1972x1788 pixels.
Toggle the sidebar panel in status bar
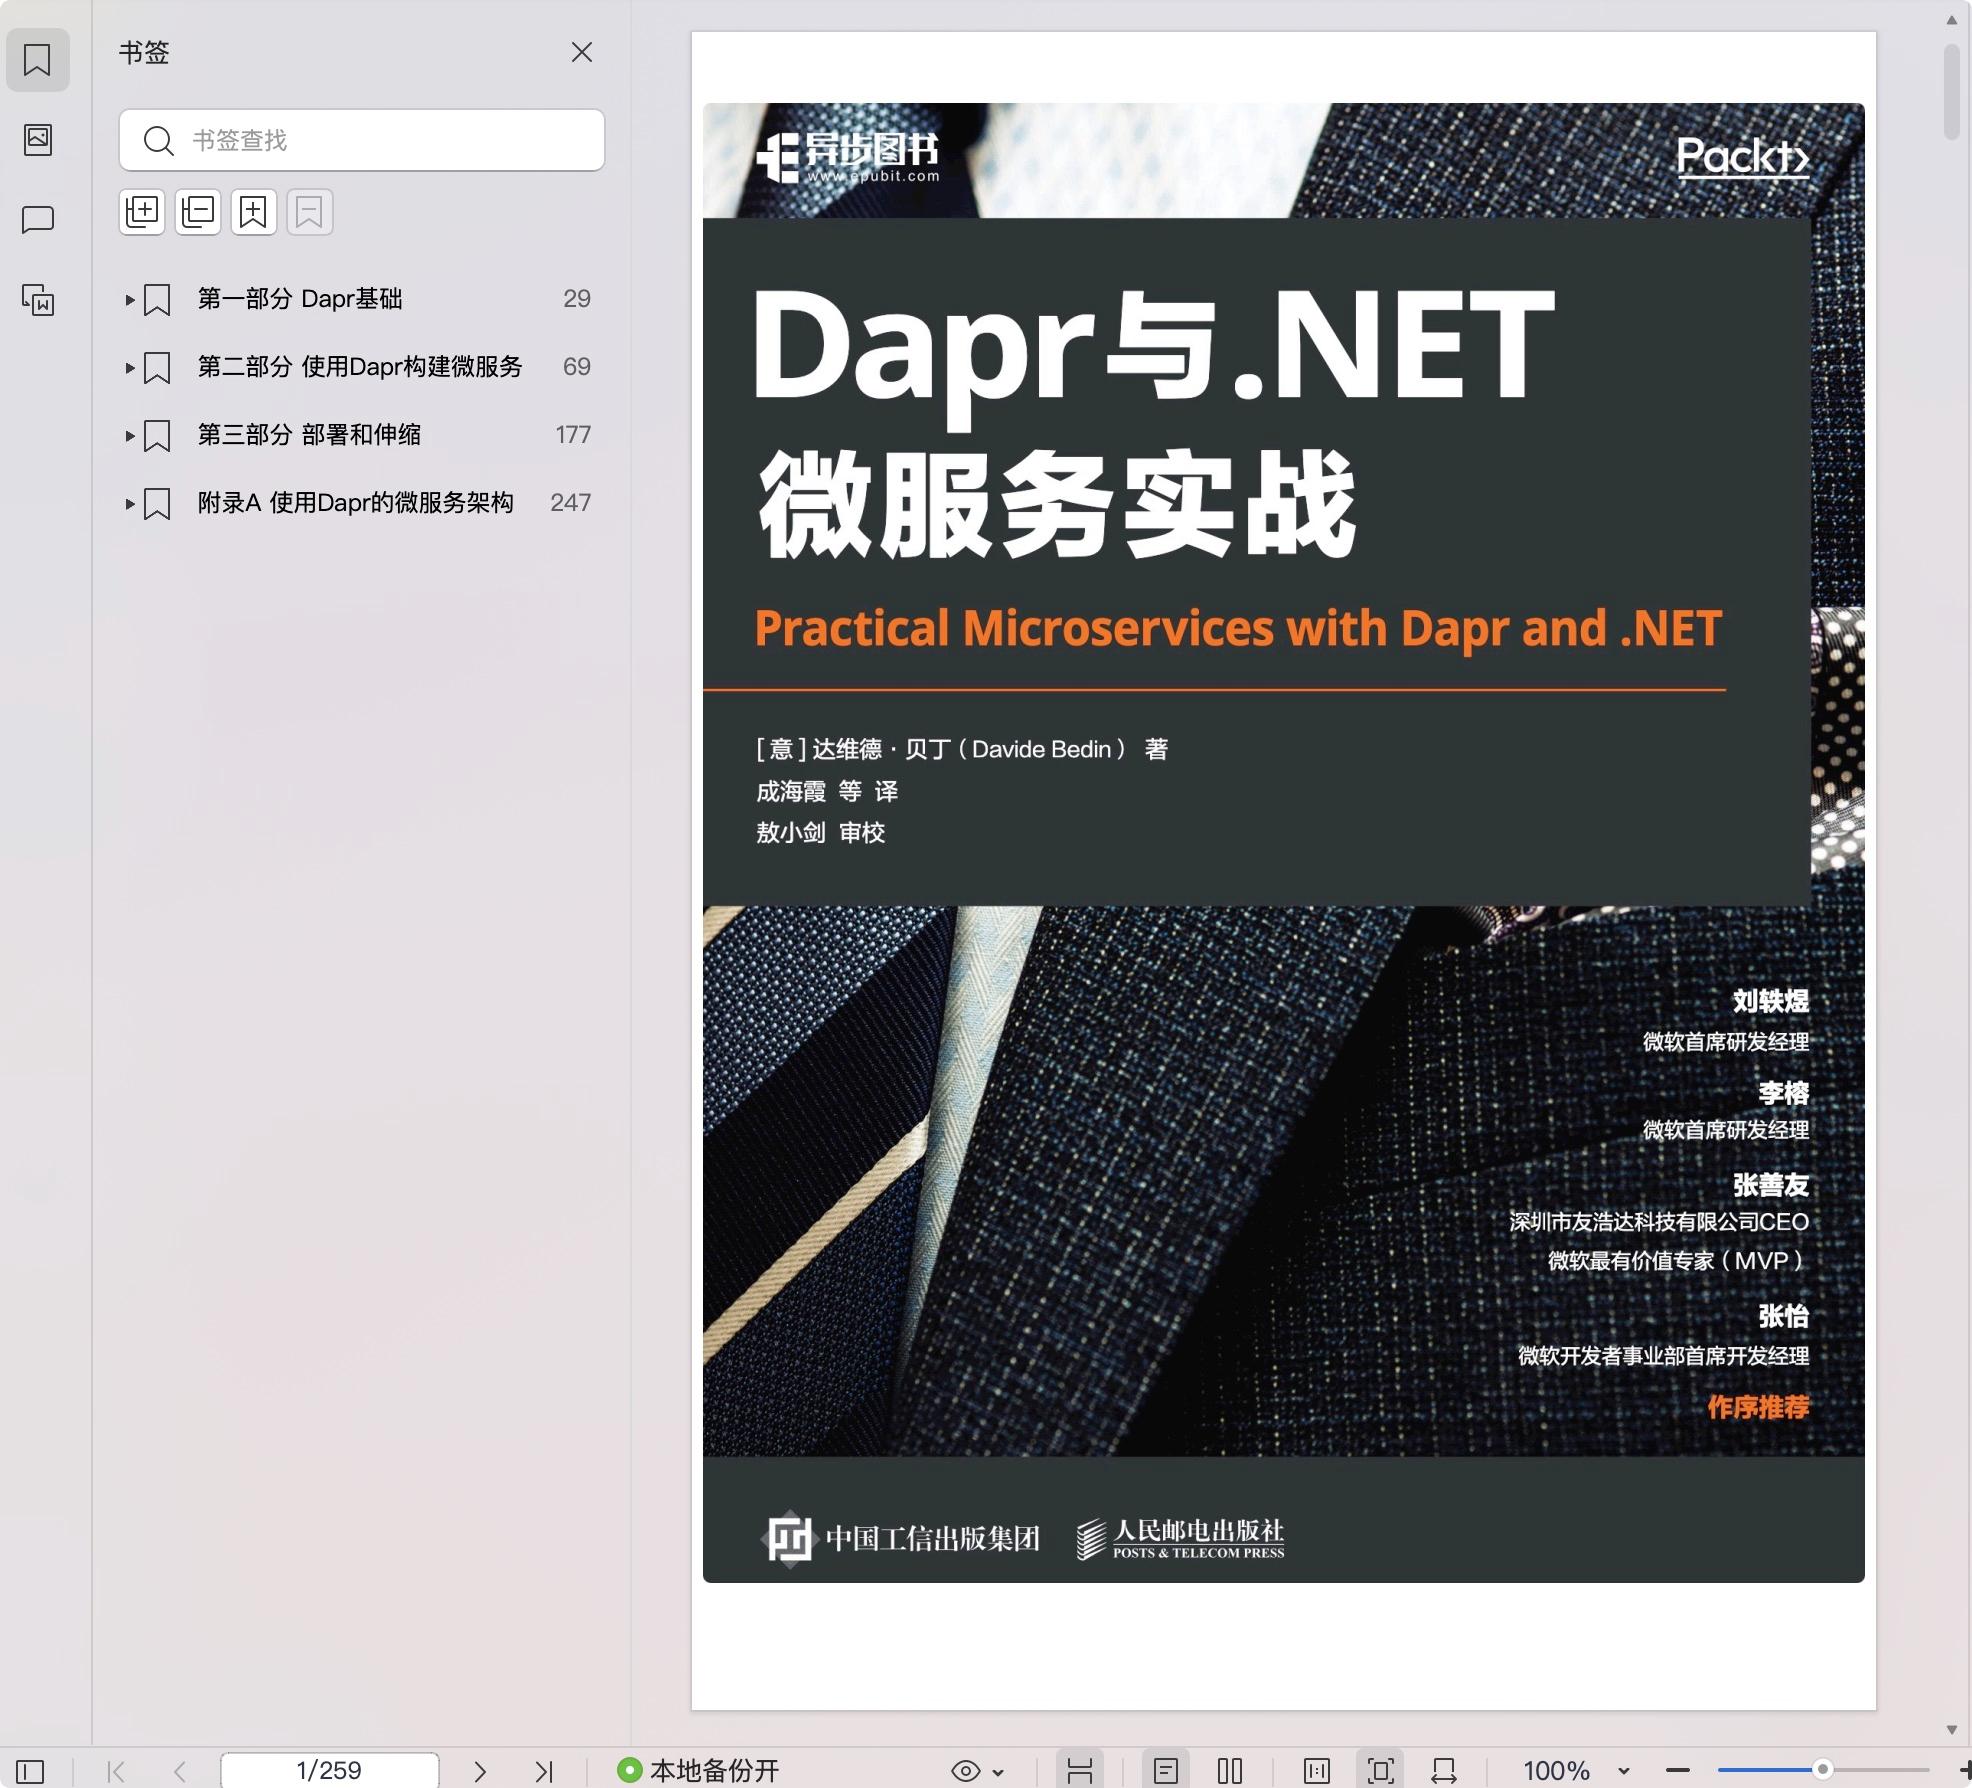[30, 1771]
